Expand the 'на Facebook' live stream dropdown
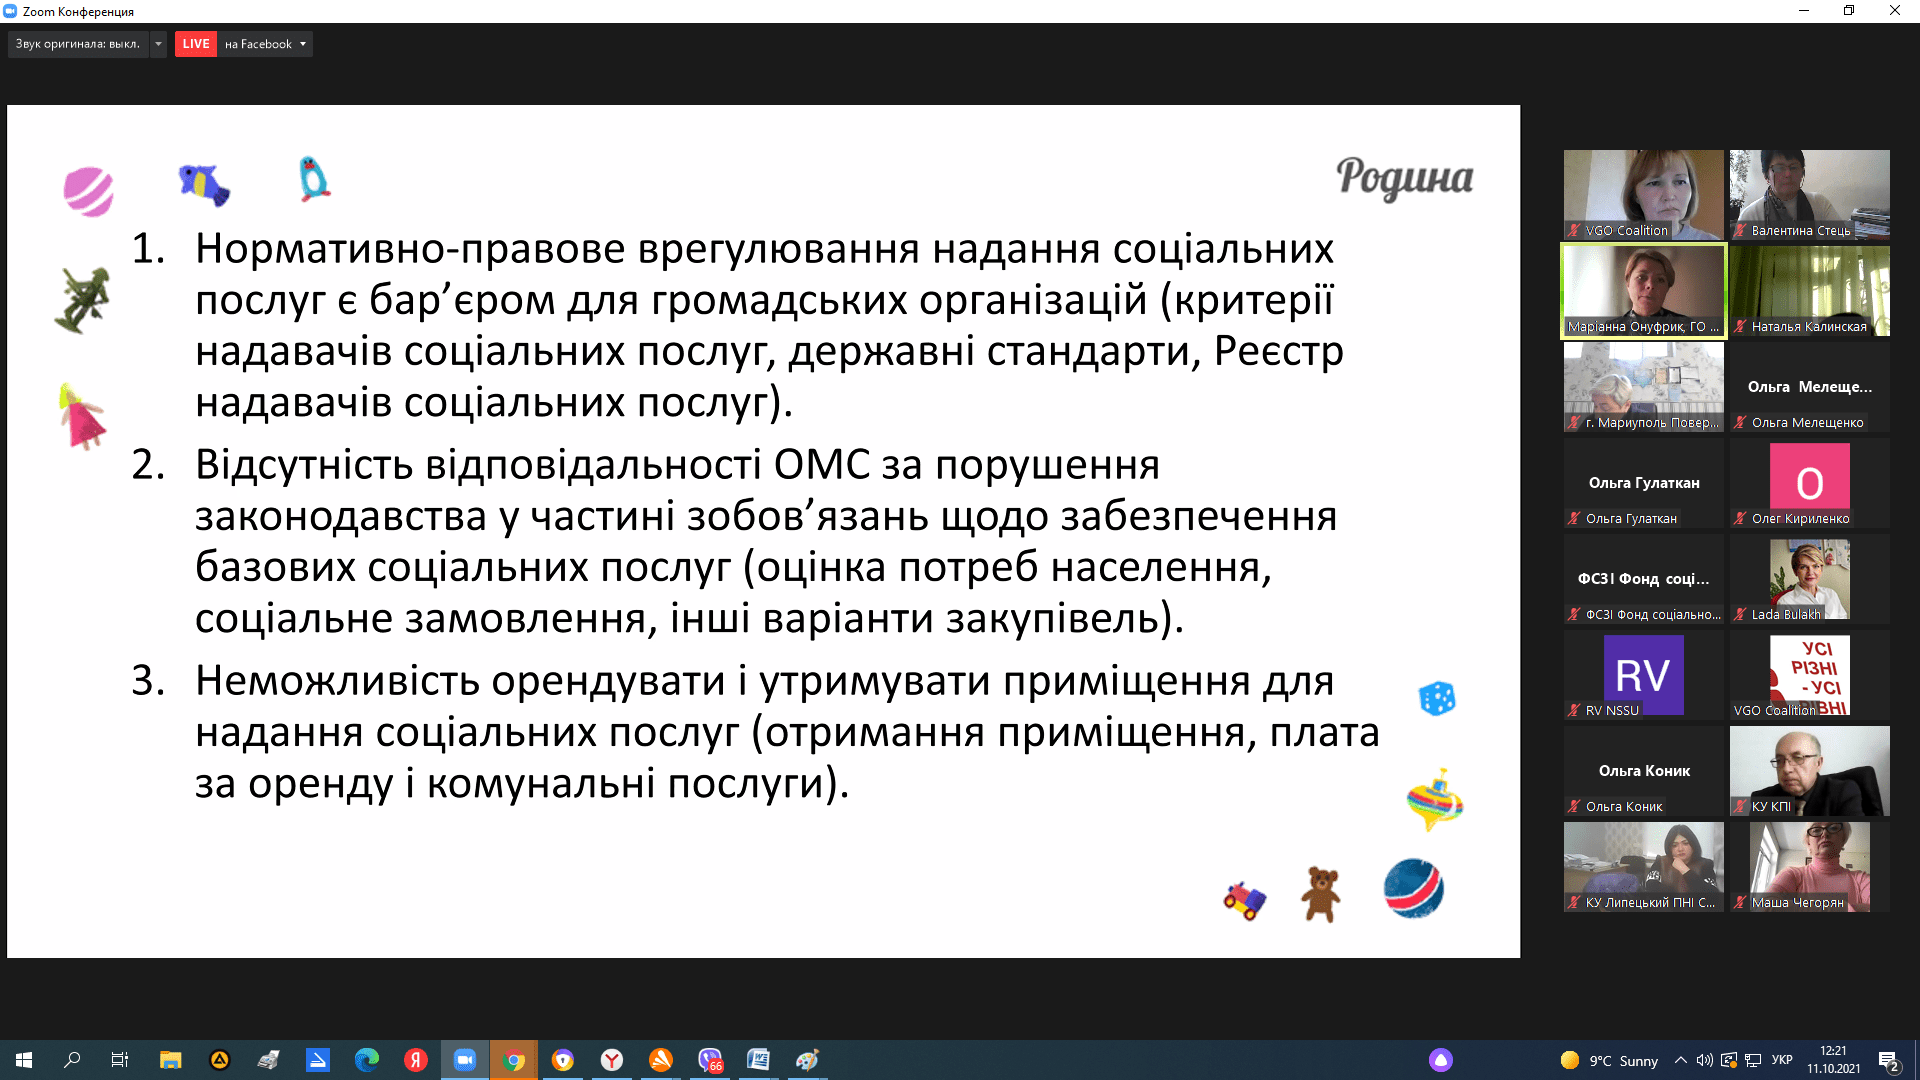 303,44
